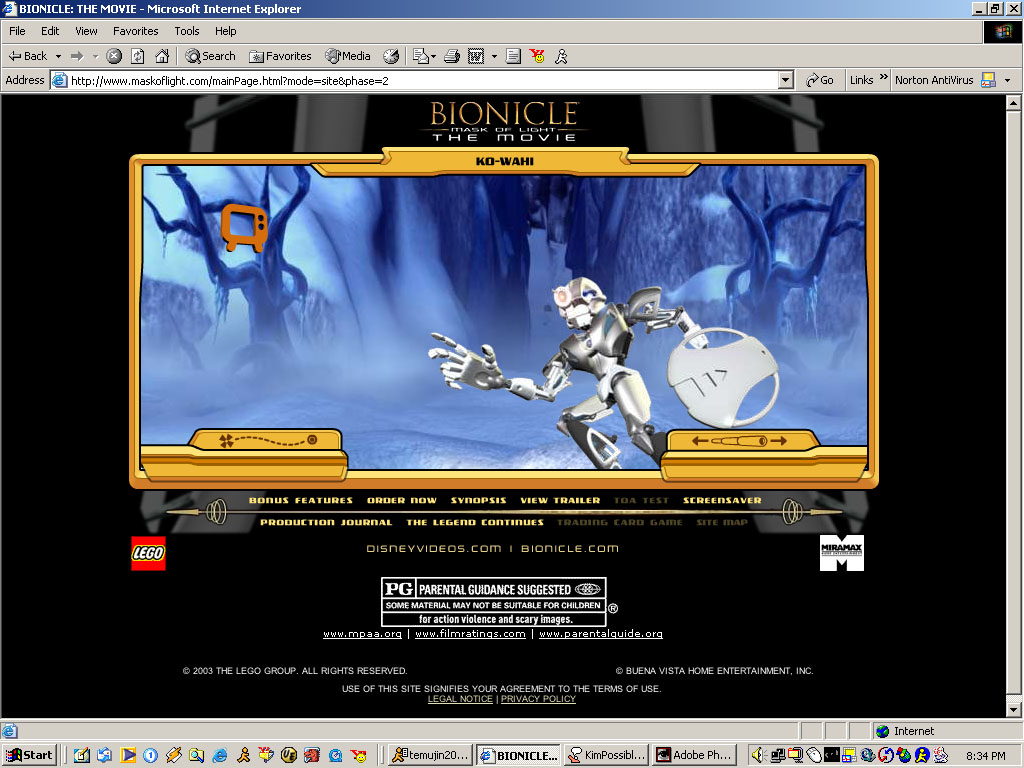The height and width of the screenshot is (768, 1024).
Task: Expand the Back history dropdown arrow
Action: click(58, 56)
